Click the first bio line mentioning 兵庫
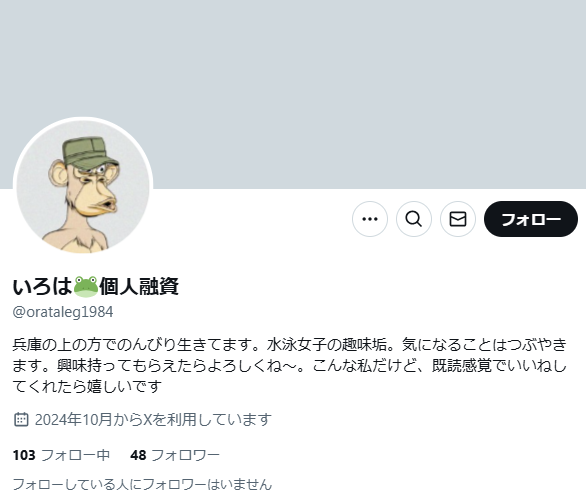586x503 pixels. 290,345
